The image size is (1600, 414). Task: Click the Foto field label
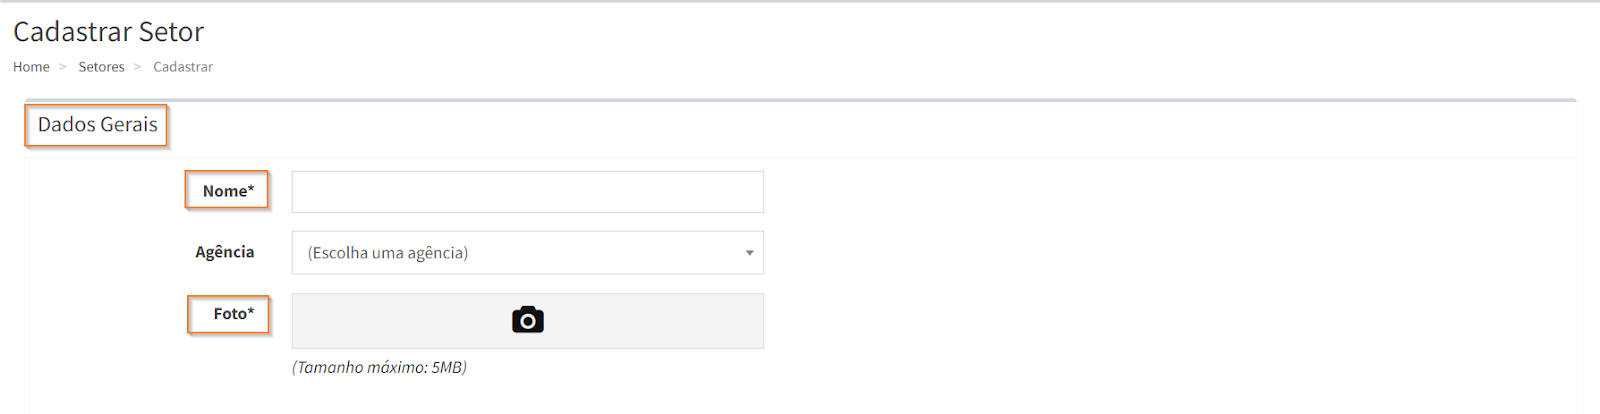[230, 314]
